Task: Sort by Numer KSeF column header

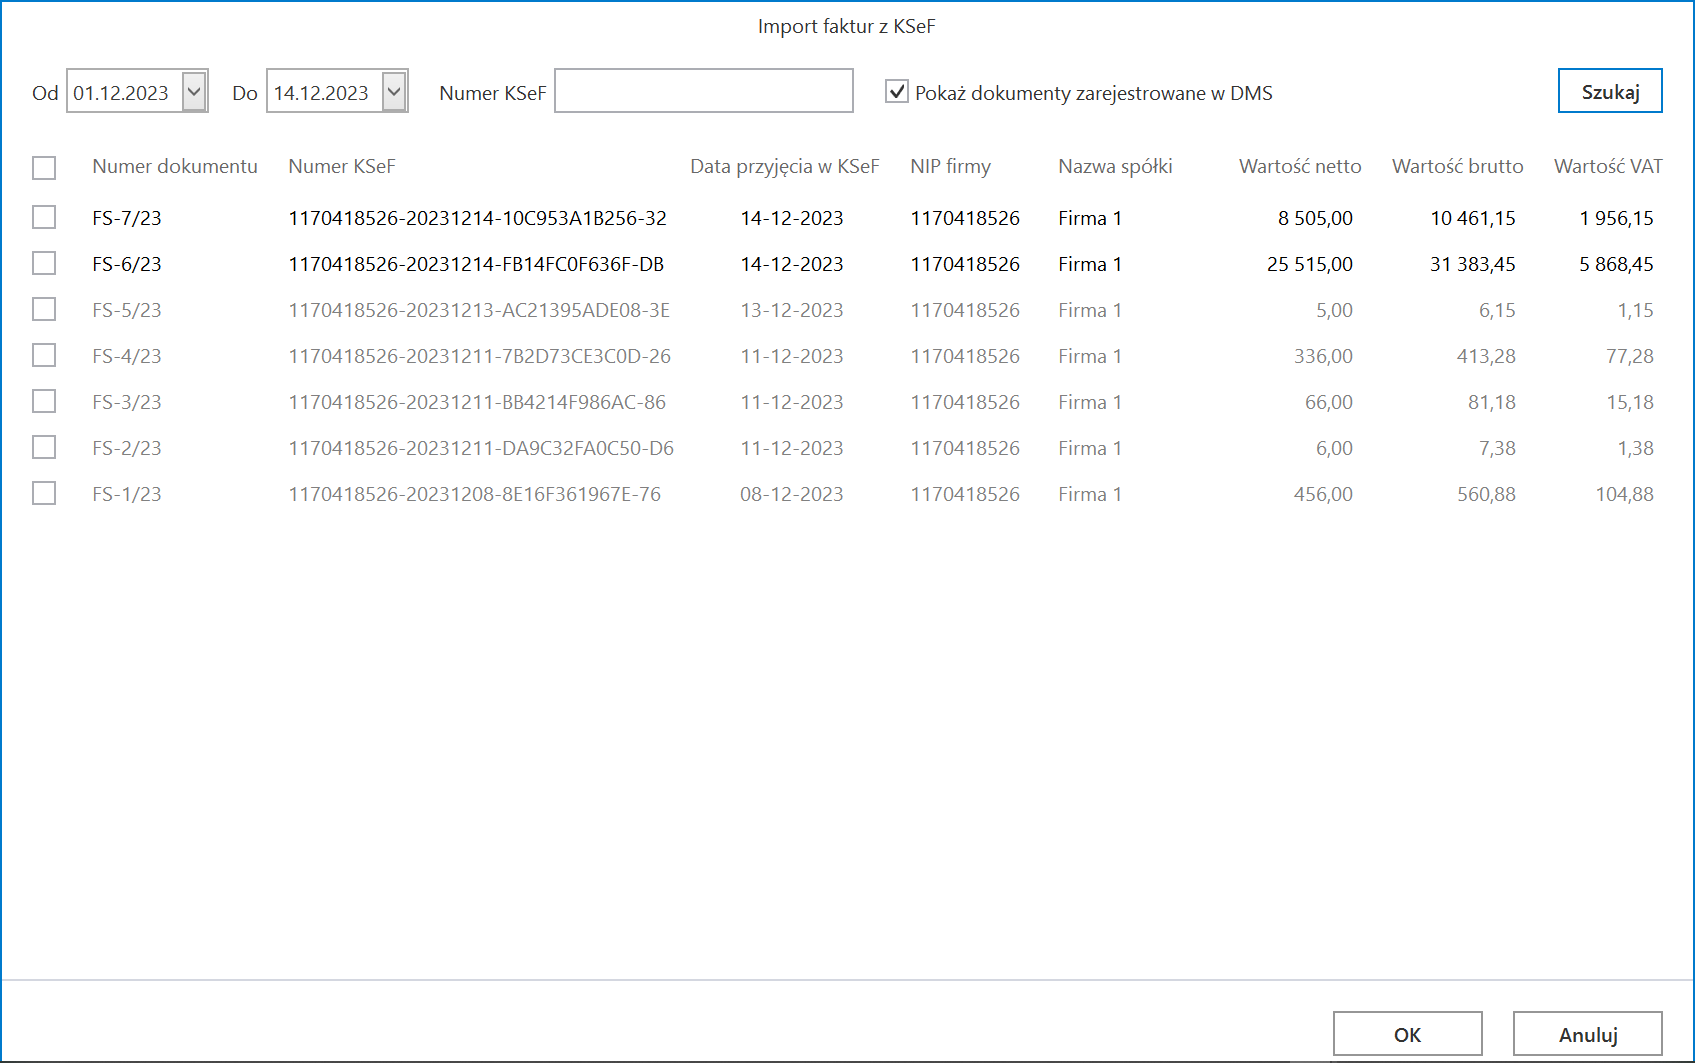Action: [342, 166]
